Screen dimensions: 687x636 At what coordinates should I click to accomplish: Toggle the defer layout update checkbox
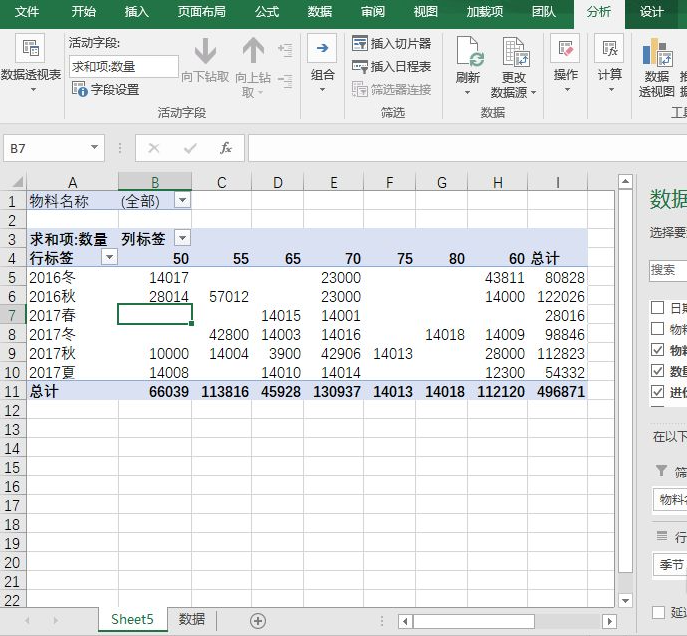657,612
